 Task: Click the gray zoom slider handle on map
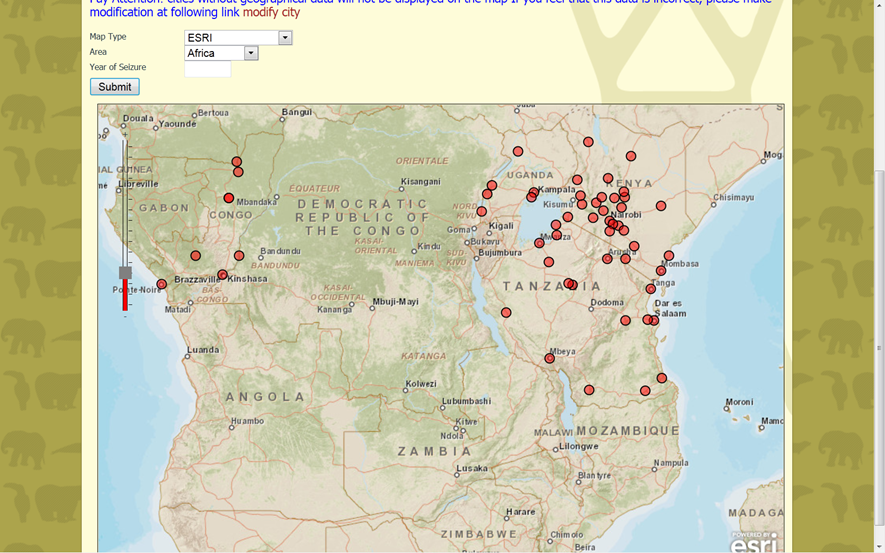125,272
